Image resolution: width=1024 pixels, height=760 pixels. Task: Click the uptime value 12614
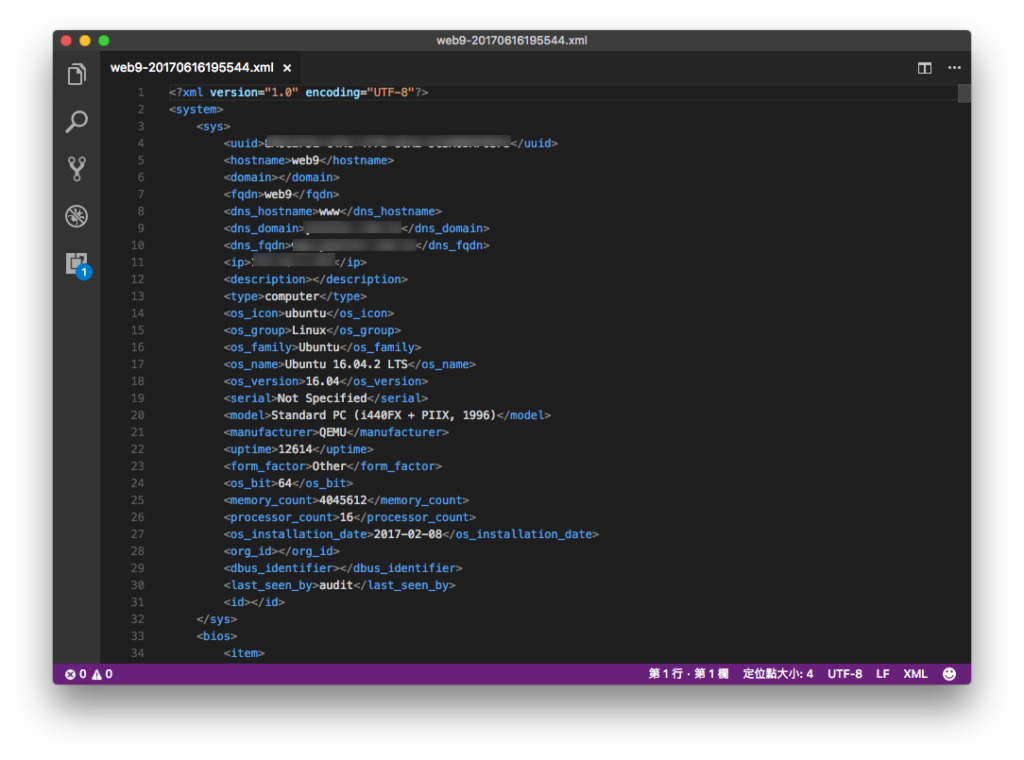(295, 449)
